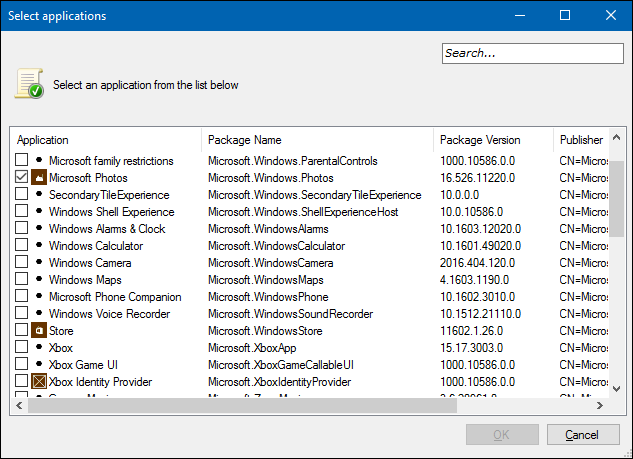Click the Xbox Identity Provider icon

[x=39, y=382]
